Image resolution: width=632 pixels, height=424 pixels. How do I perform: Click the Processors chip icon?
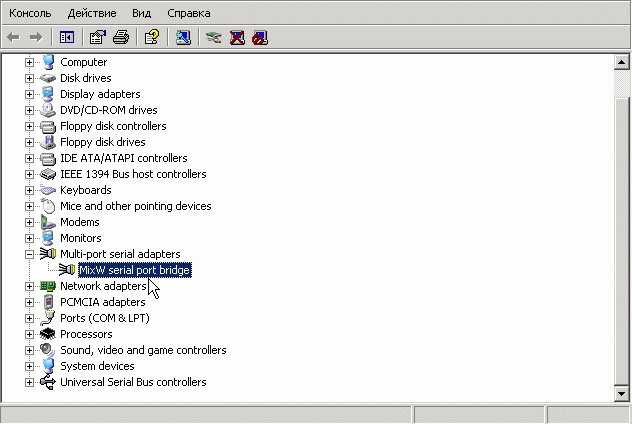coord(48,334)
